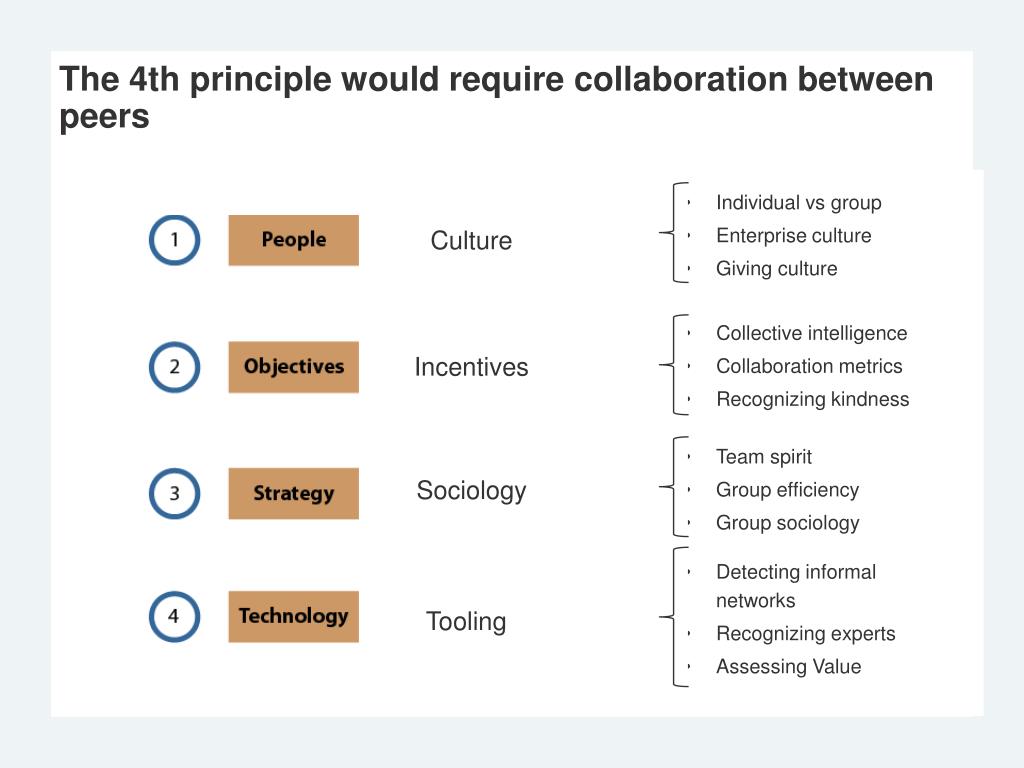Click the Sociology label
The height and width of the screenshot is (768, 1024).
pos(471,491)
